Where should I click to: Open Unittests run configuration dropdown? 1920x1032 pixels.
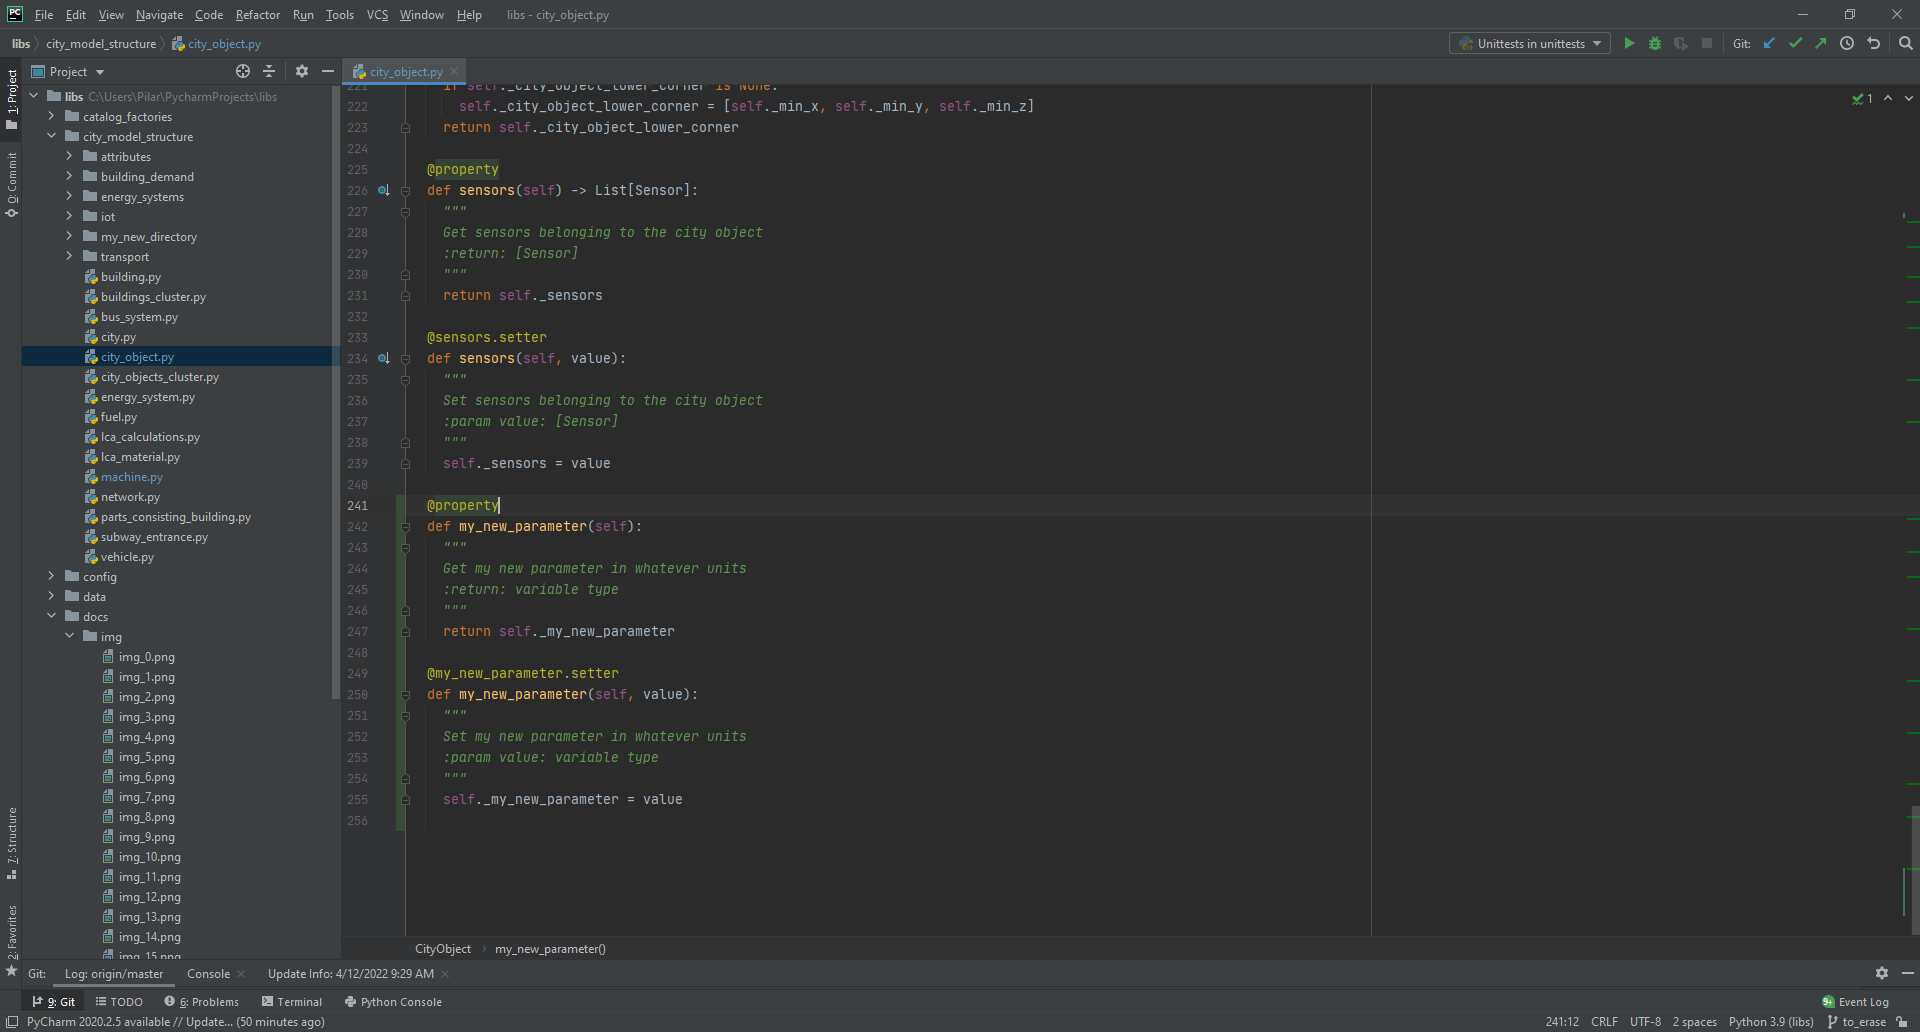click(x=1530, y=43)
